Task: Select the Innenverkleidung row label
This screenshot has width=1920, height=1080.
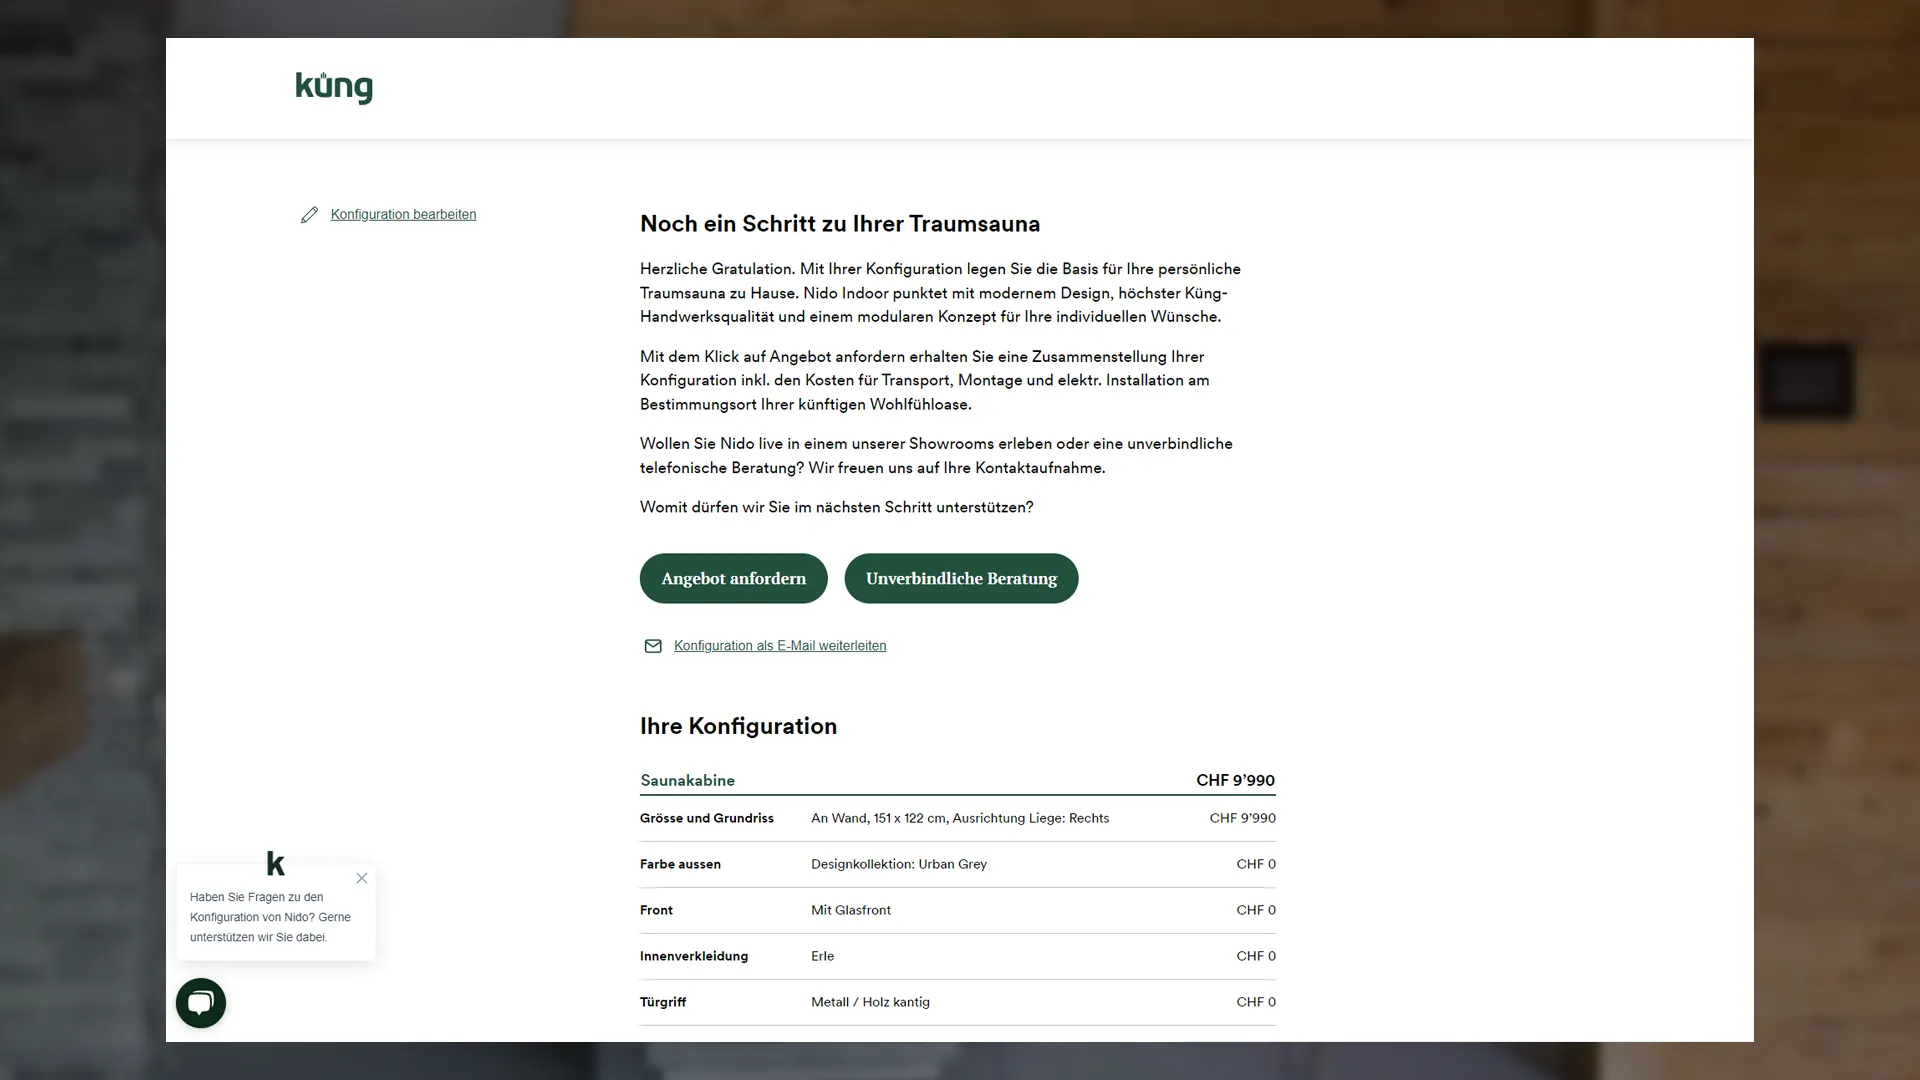Action: click(x=694, y=956)
